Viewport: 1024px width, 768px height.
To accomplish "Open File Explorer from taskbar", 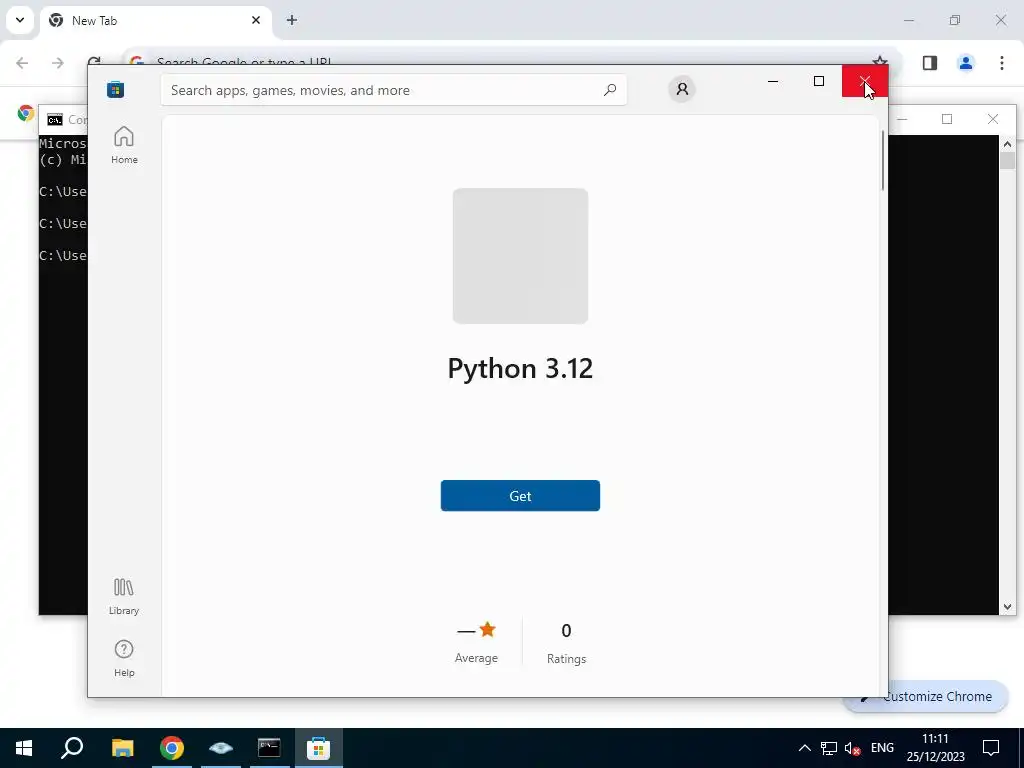I will pos(122,748).
